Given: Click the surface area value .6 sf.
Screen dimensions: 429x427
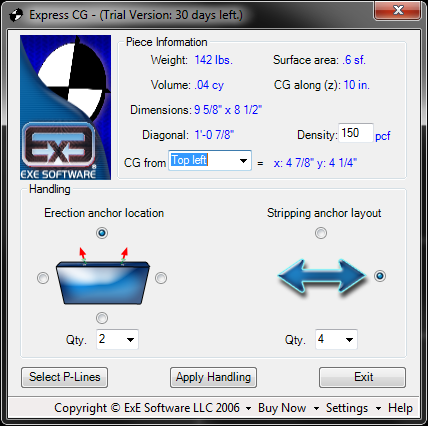Looking at the screenshot, I should (x=354, y=60).
